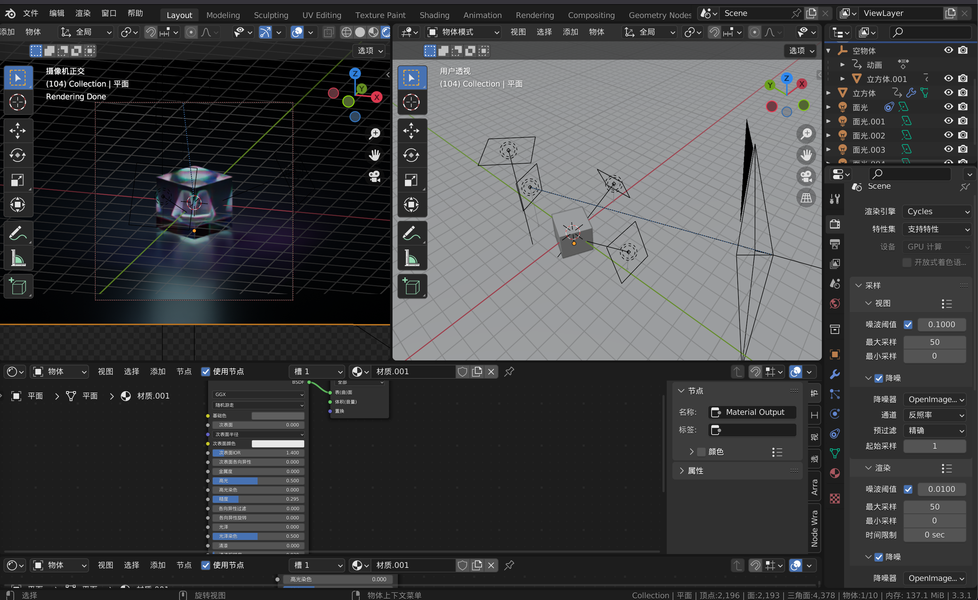Open the Modifier properties tab

coord(835,374)
